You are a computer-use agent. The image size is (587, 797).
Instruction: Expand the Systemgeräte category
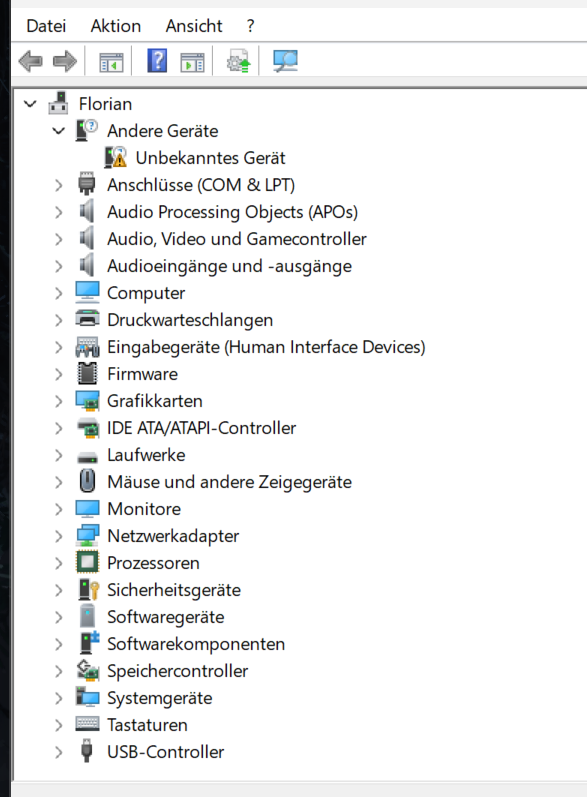pos(59,697)
